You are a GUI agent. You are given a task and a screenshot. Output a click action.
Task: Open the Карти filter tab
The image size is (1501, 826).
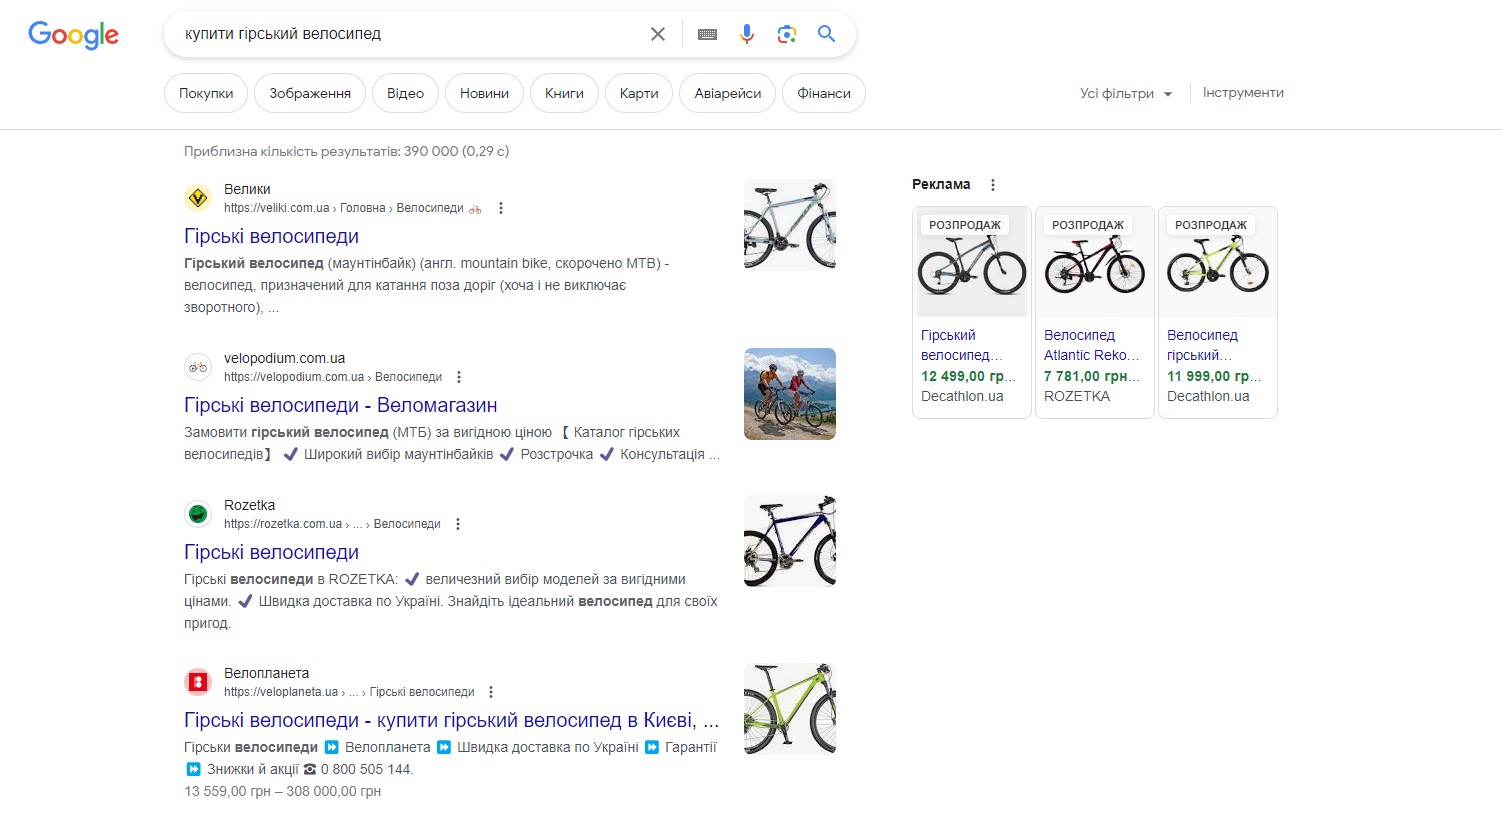pyautogui.click(x=639, y=93)
